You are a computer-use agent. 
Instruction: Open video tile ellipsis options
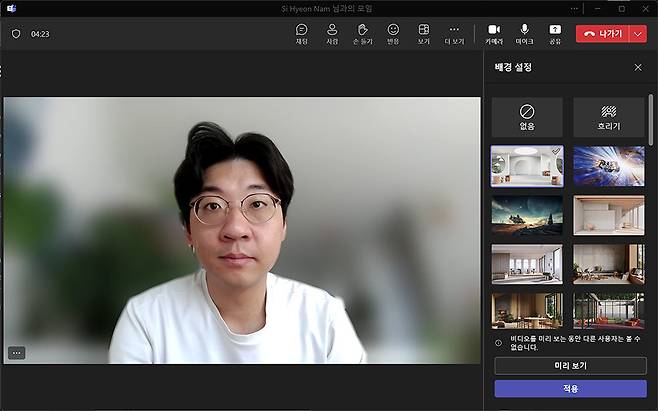16,353
